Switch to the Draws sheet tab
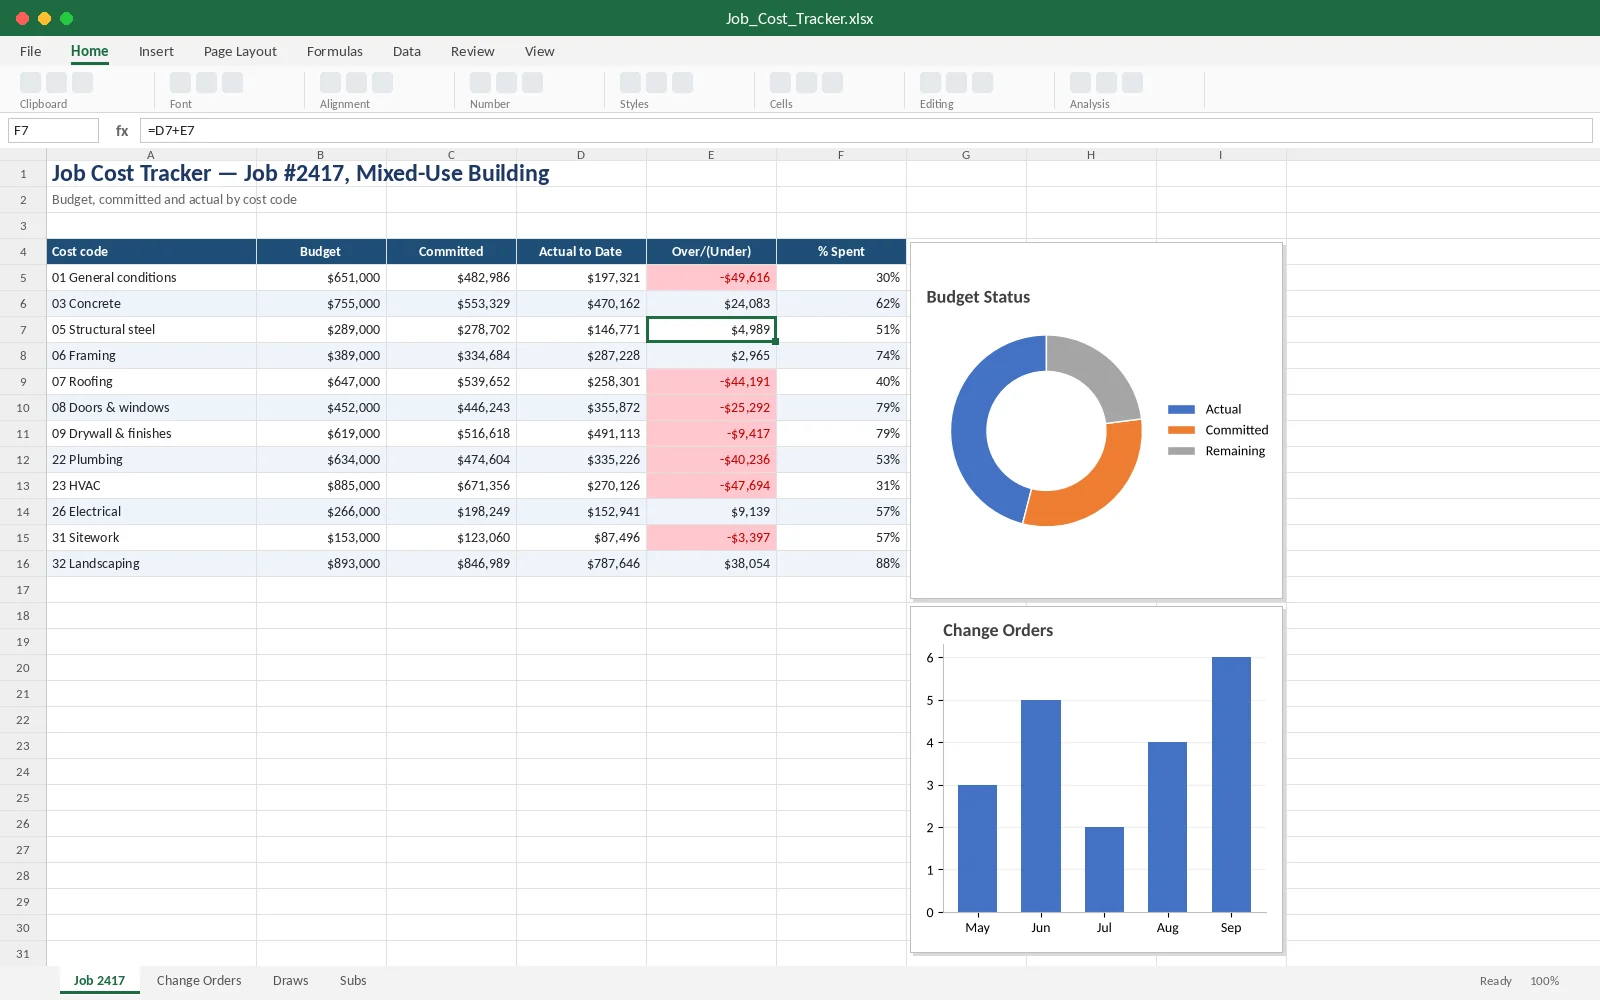Viewport: 1600px width, 1000px height. (291, 981)
